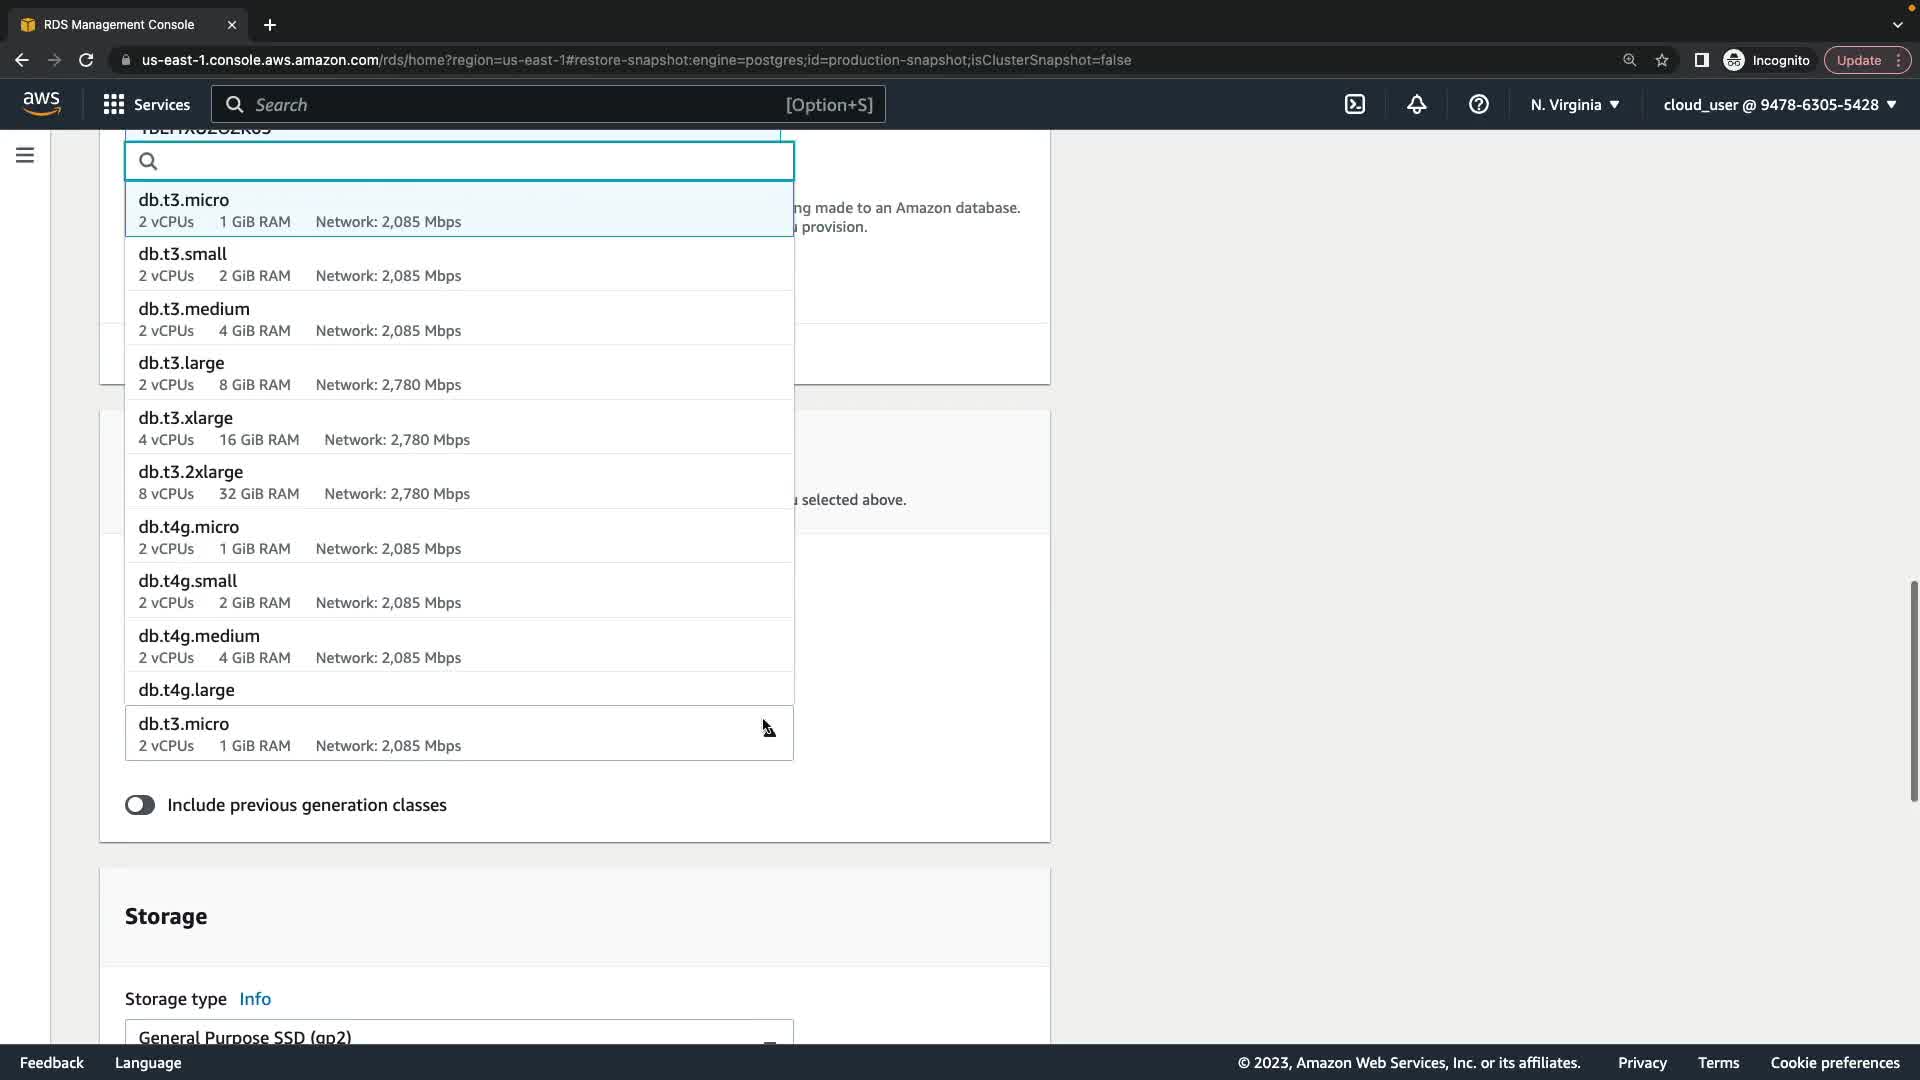Image resolution: width=1920 pixels, height=1080 pixels.
Task: Bookmark this page with star icon
Action: (1662, 60)
